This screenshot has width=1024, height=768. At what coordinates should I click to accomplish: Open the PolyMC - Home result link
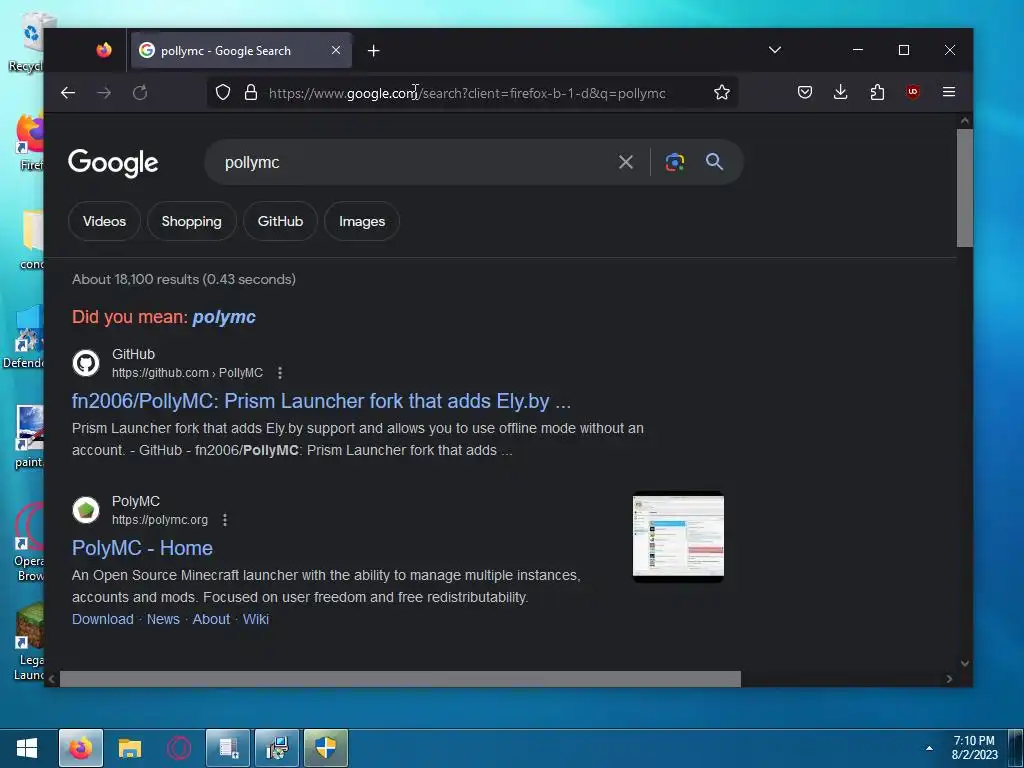tap(142, 548)
